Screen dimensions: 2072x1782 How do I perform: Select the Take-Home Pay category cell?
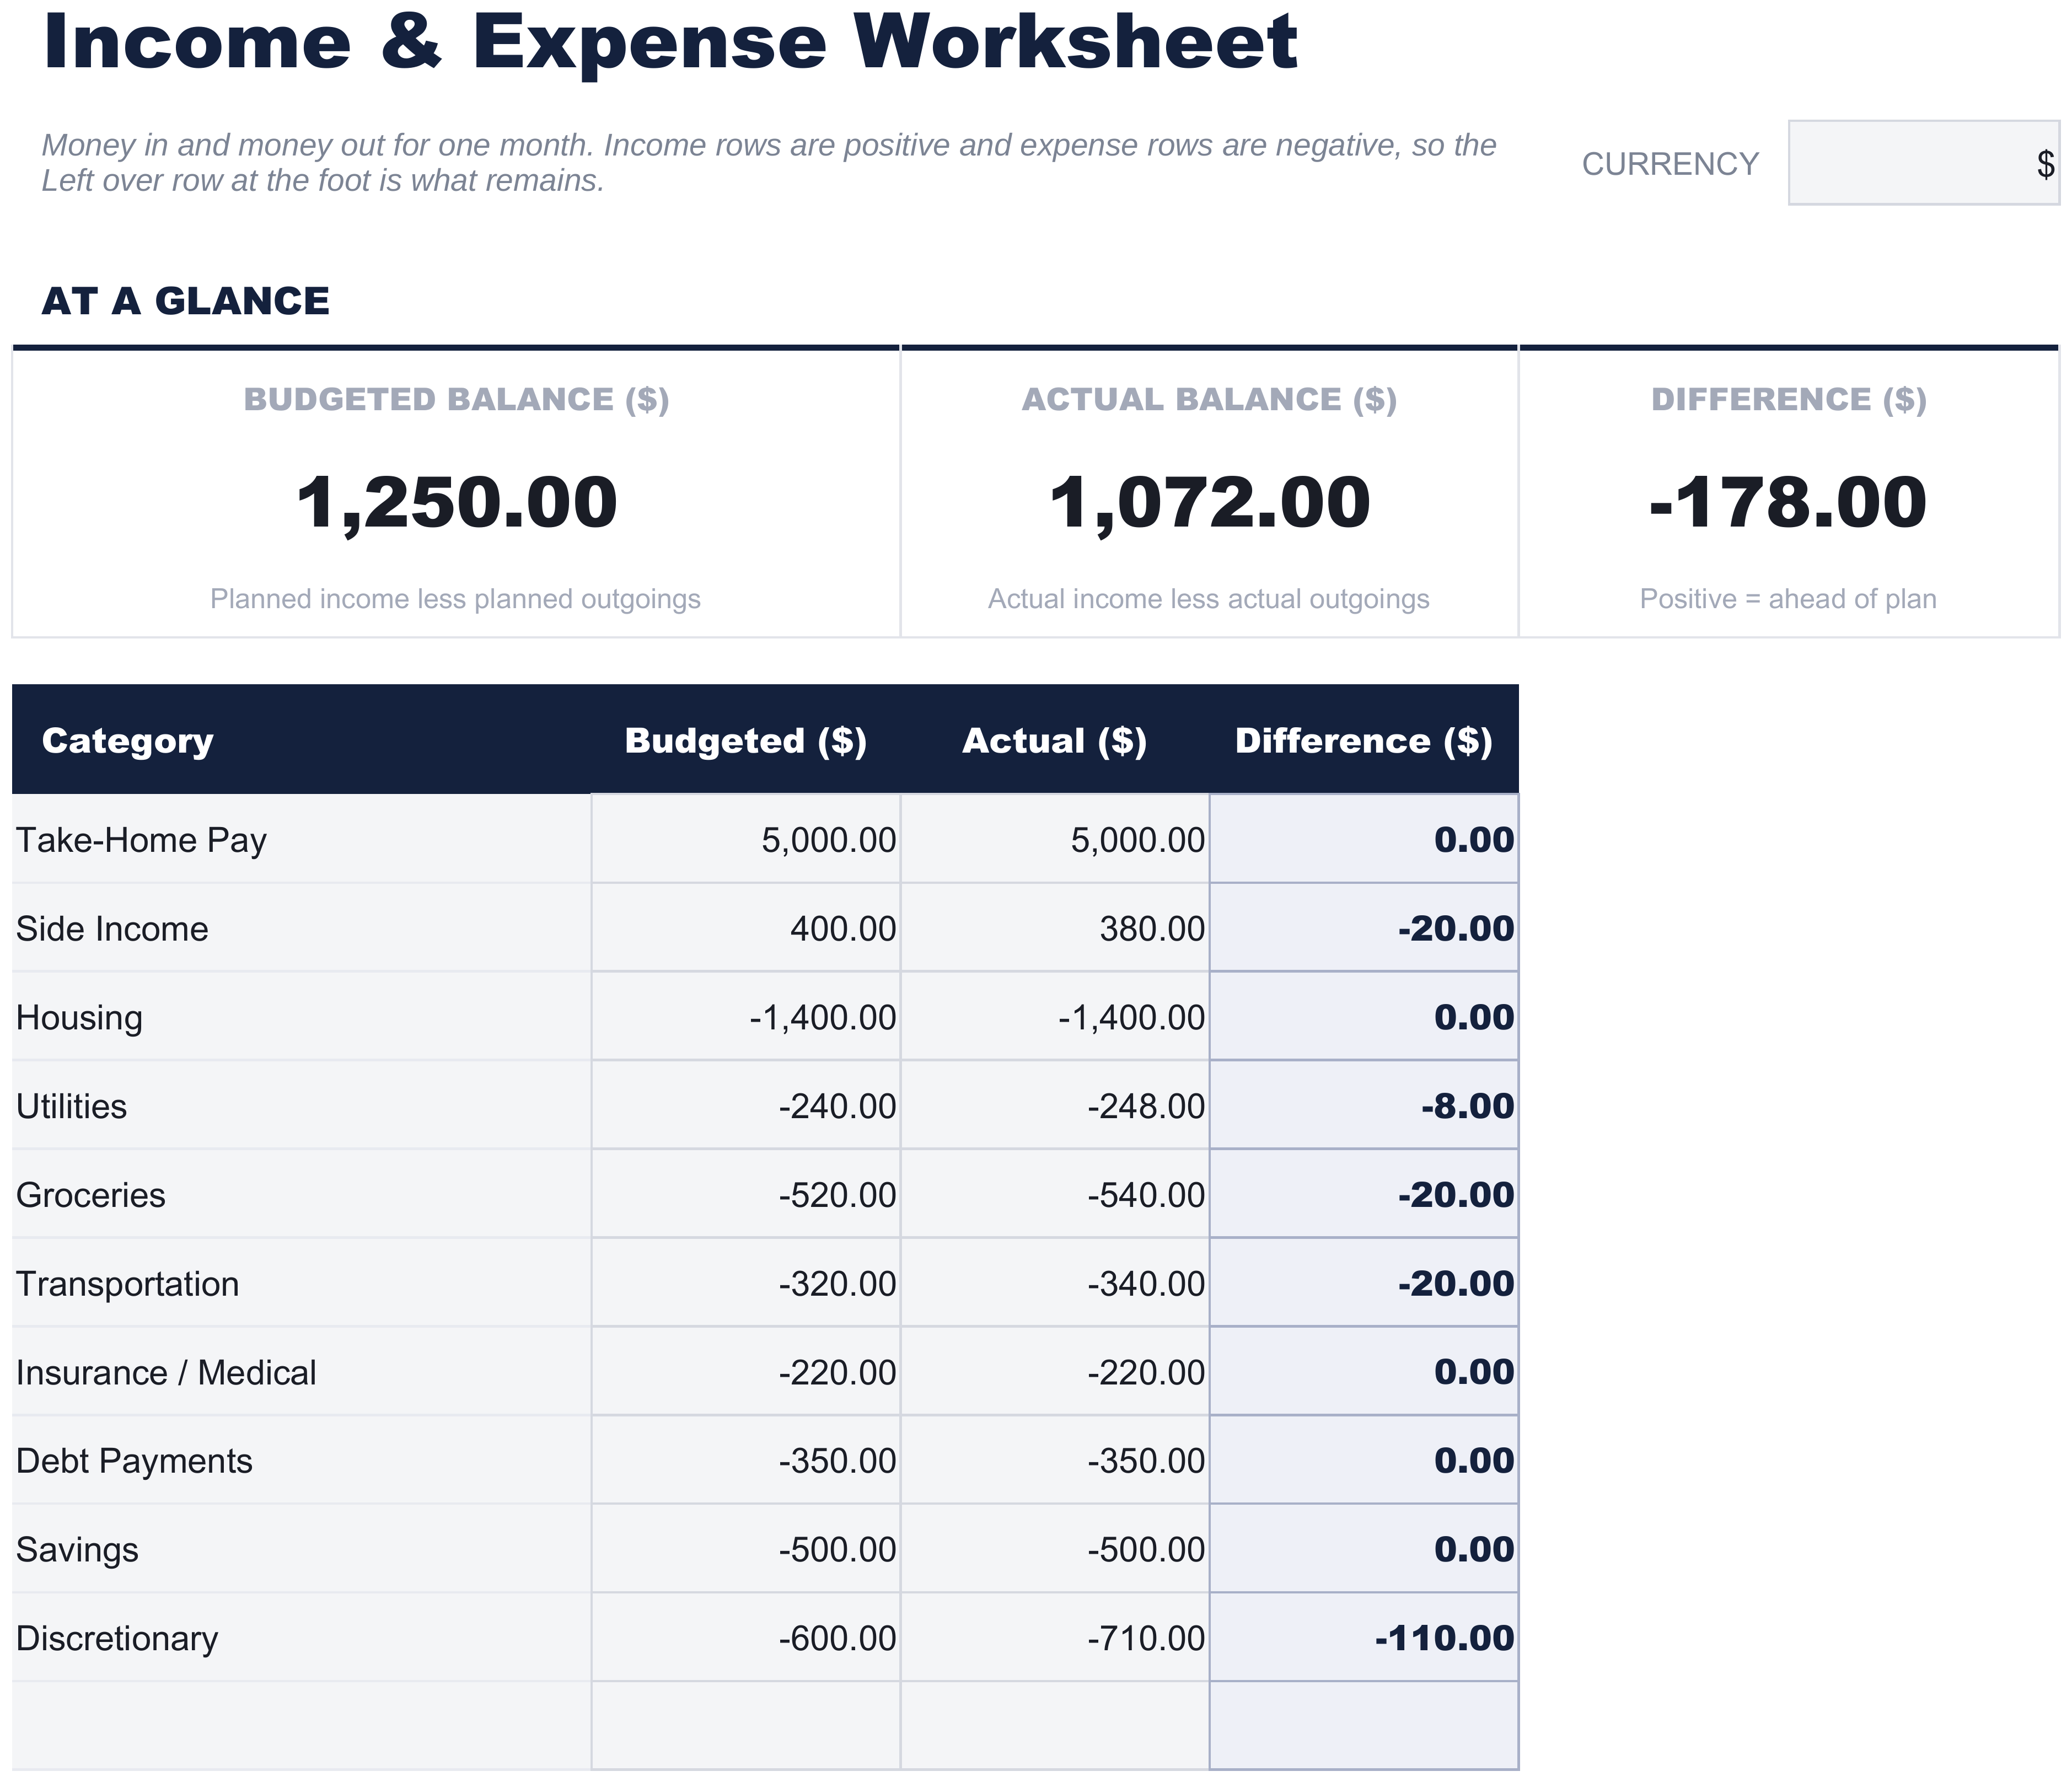(301, 839)
